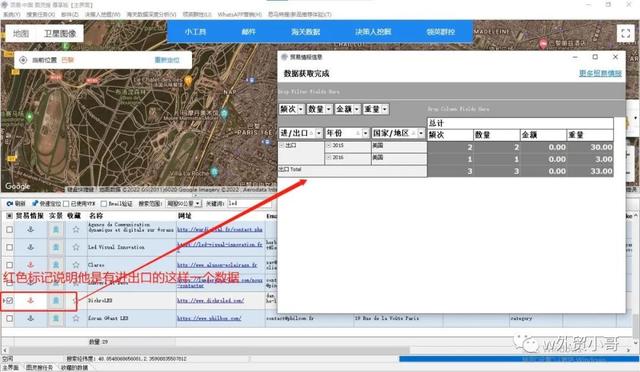Toggle the Email验证 checkbox

pos(104,203)
